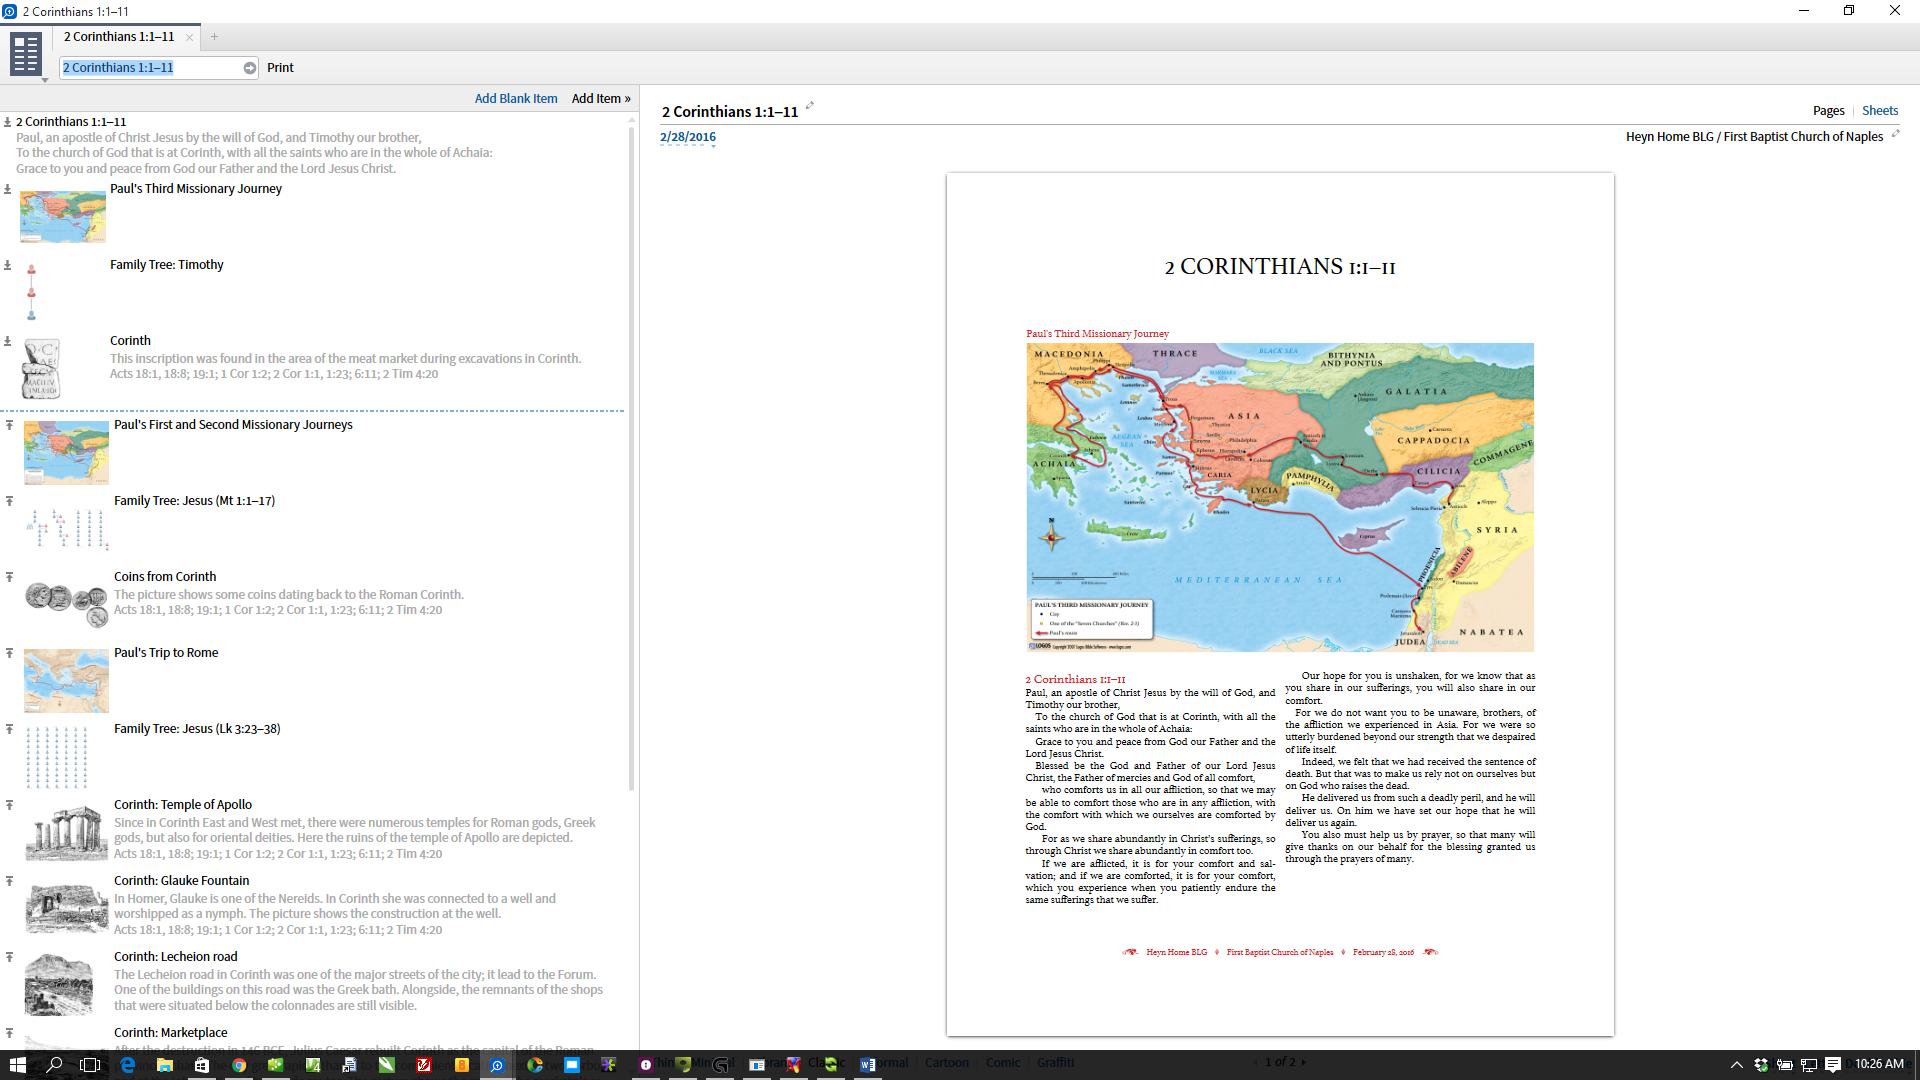1920x1080 pixels.
Task: Click the Print button
Action: [280, 68]
